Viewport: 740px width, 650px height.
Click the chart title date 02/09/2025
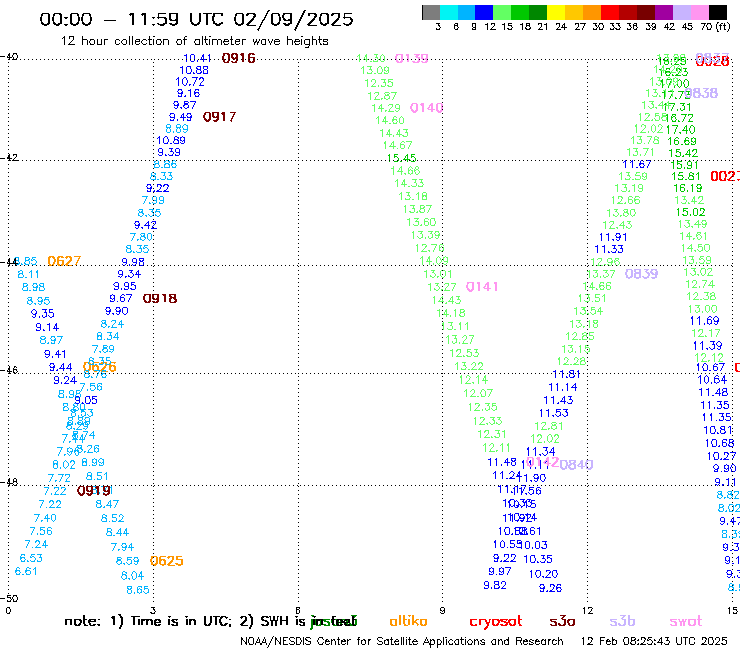click(293, 19)
